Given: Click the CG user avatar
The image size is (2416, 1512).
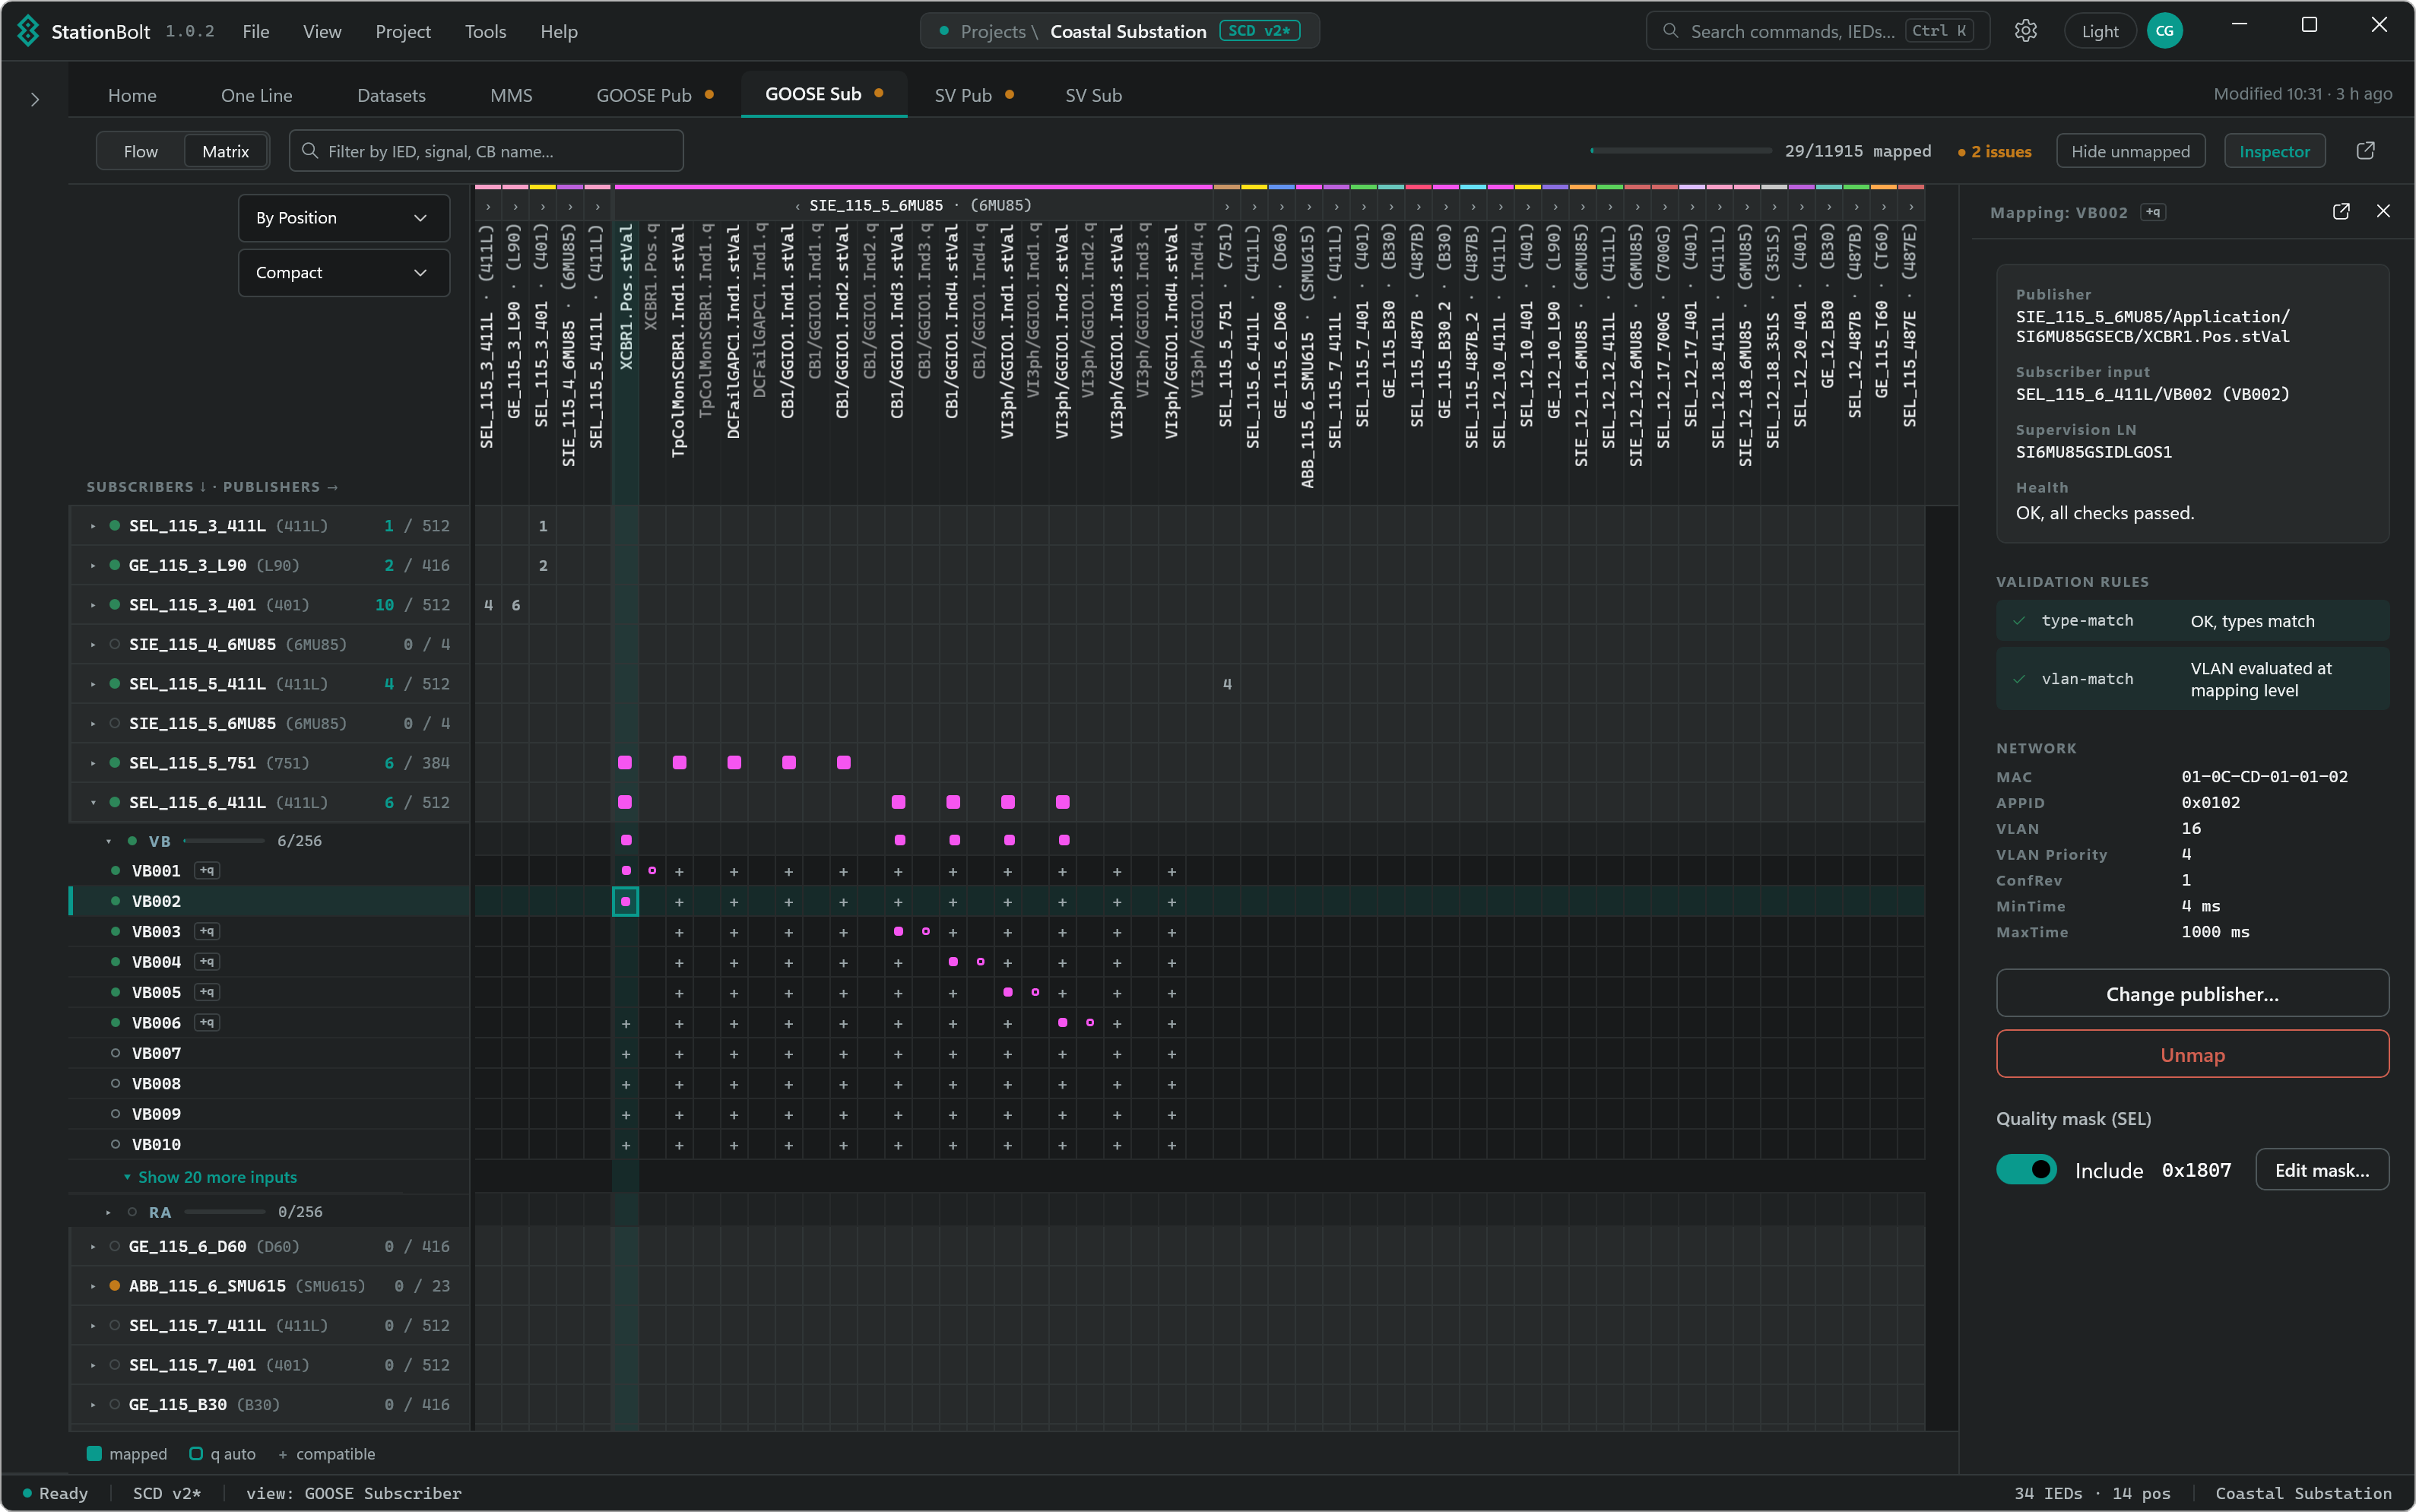Looking at the screenshot, I should click(2164, 31).
